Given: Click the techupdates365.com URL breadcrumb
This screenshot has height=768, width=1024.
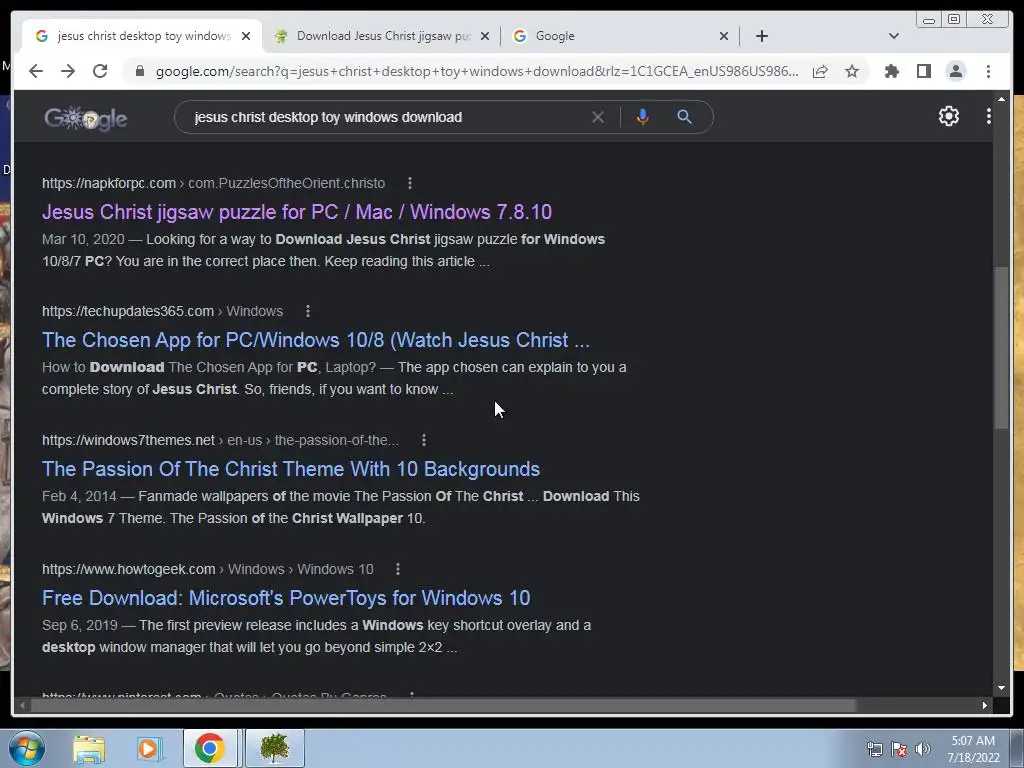Looking at the screenshot, I should tap(163, 312).
